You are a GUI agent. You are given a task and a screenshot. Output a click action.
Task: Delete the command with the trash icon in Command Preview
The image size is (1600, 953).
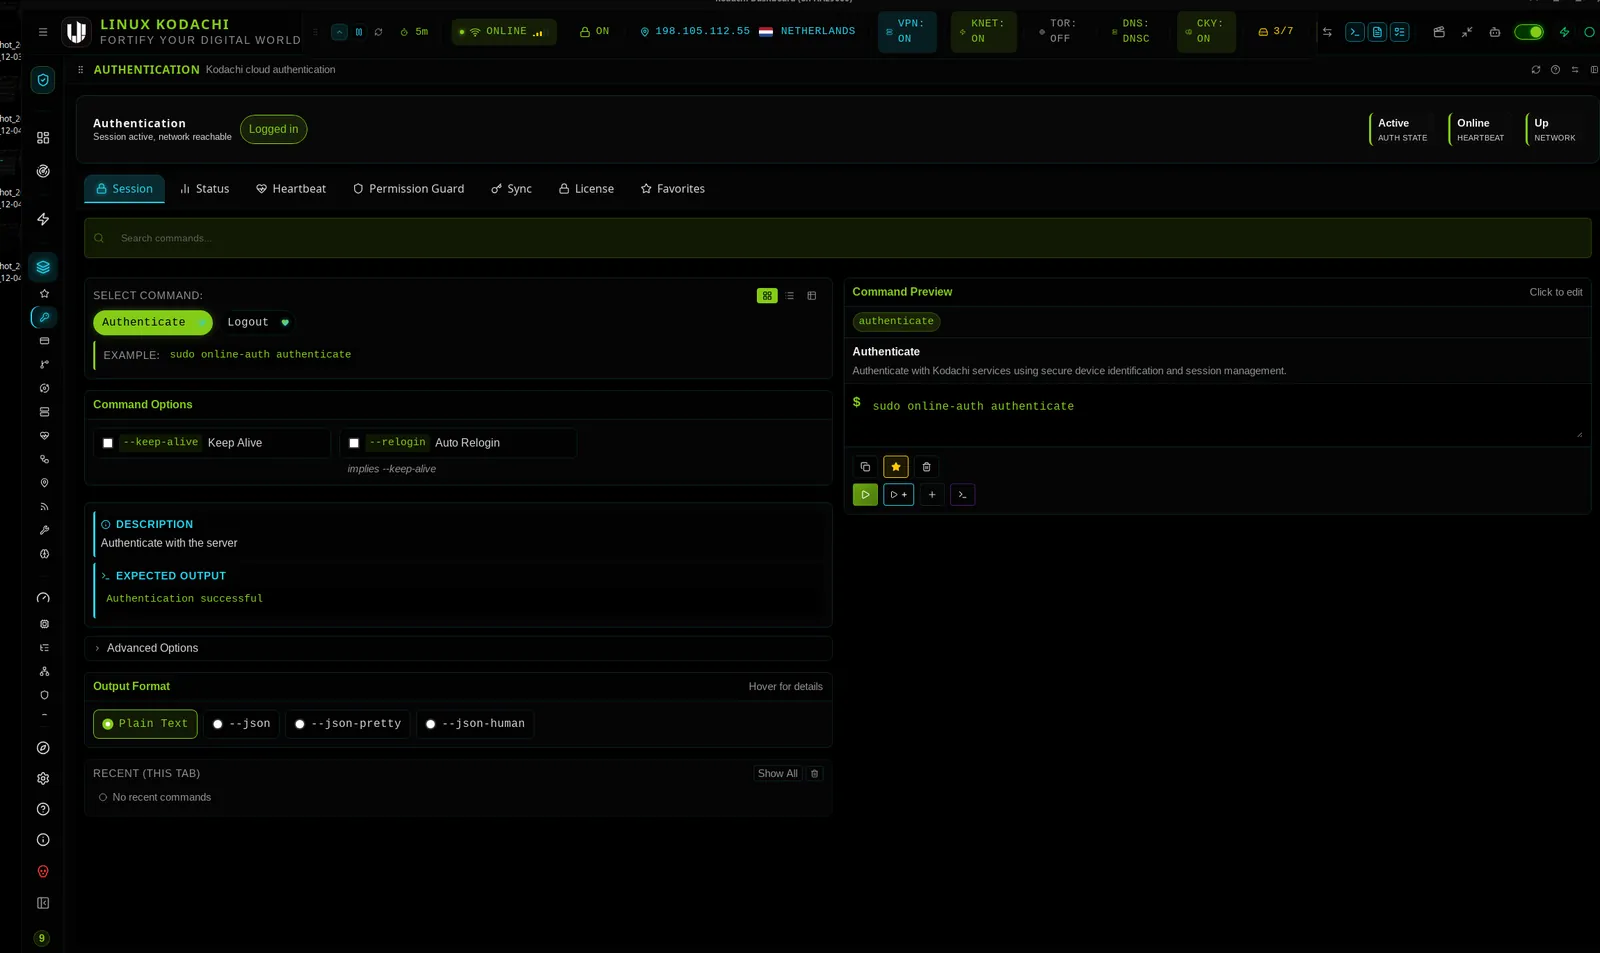pyautogui.click(x=926, y=467)
